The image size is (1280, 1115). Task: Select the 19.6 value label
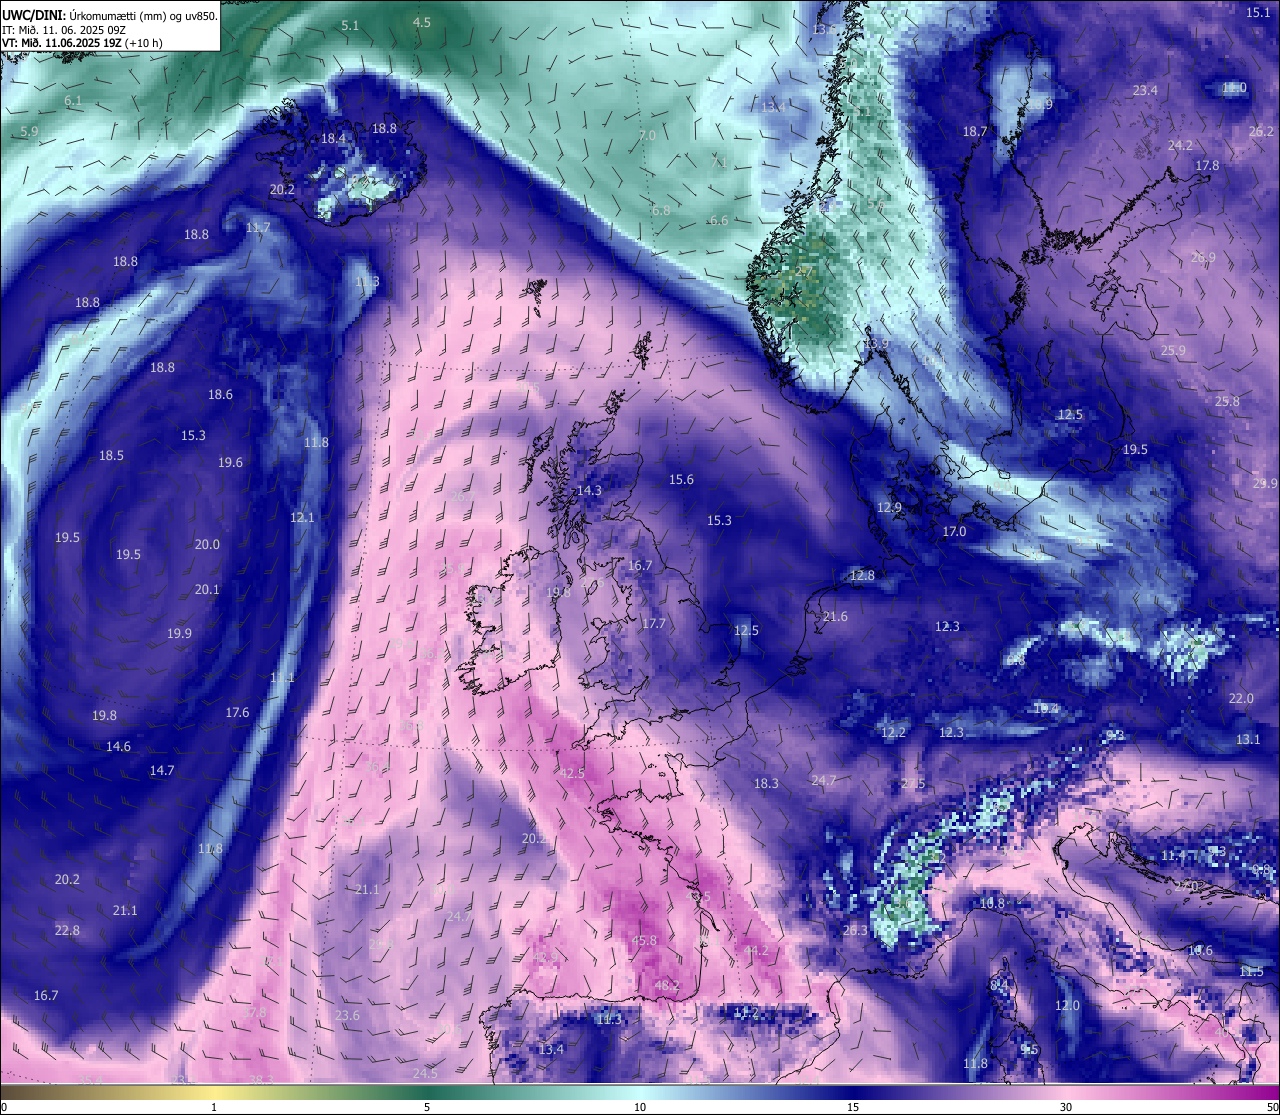[x=231, y=462]
